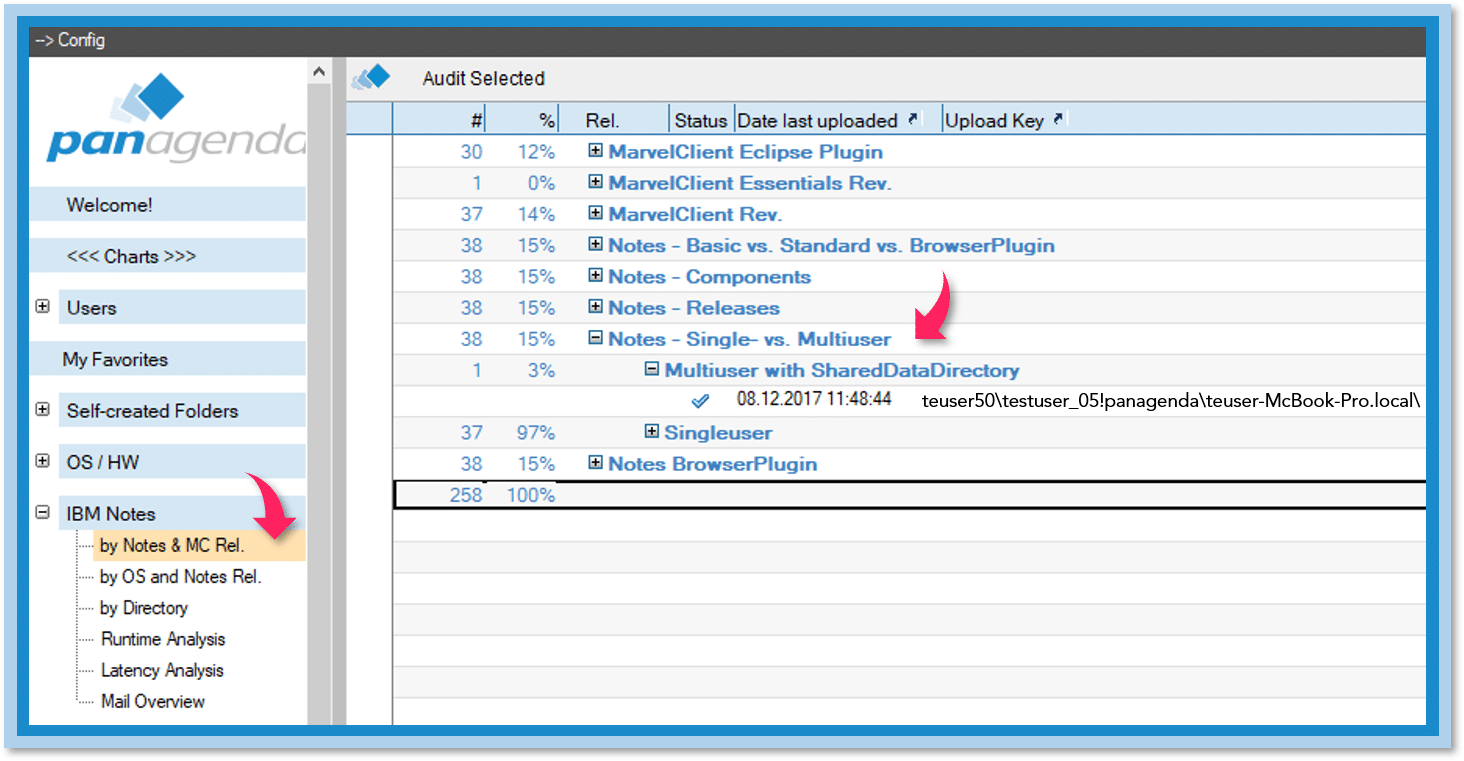Viewport: 1464px width, 761px height.
Task: Collapse Multiuser with SharedDataDirectory row
Action: coord(651,369)
